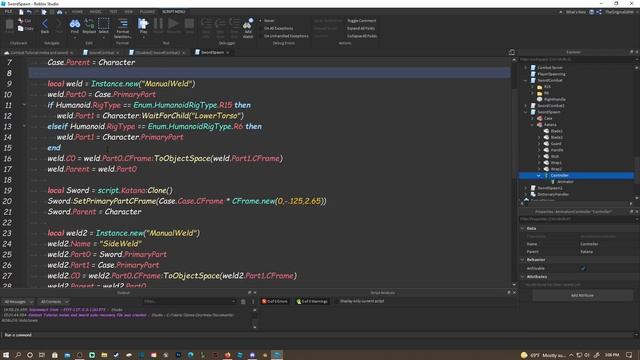
Task: Select the DictionaryHandler item in Explorer
Action: pos(553,194)
